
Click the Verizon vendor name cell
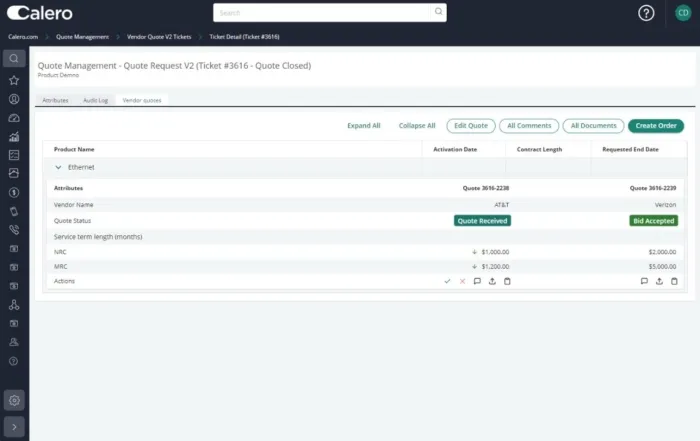[665, 205]
